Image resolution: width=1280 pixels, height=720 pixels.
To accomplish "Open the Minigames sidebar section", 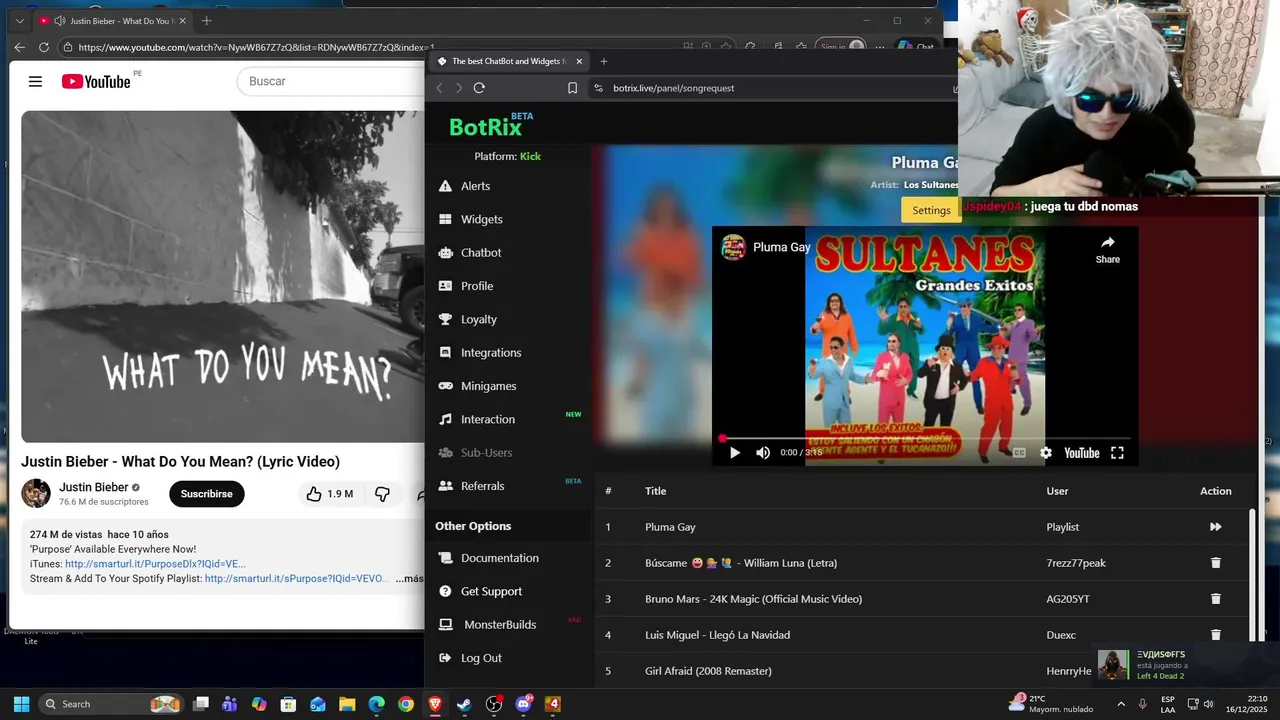I will (488, 386).
